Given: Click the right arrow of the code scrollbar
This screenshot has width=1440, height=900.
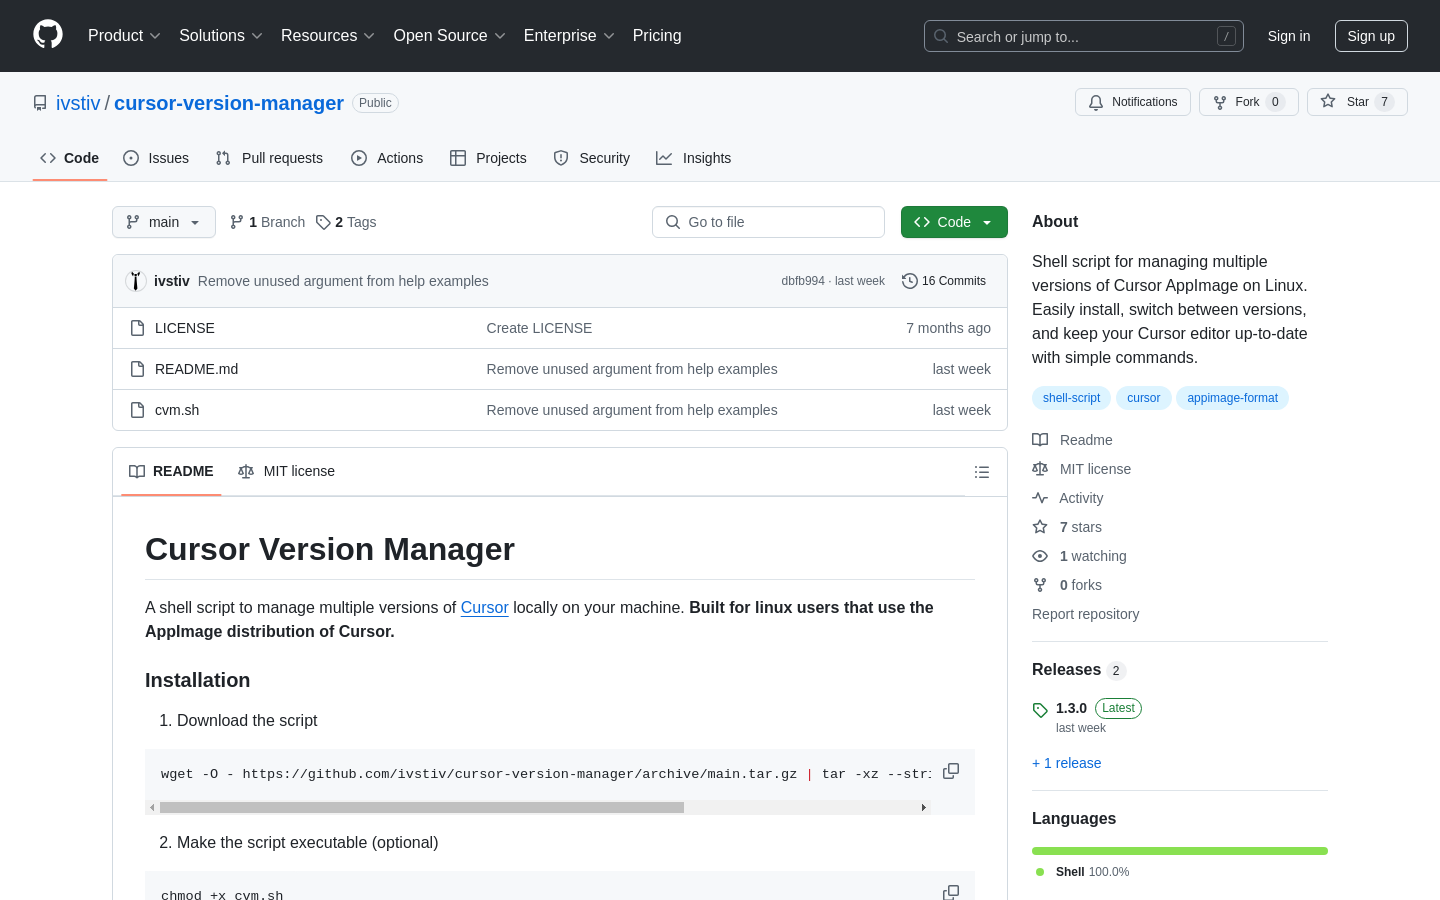Looking at the screenshot, I should pyautogui.click(x=924, y=807).
